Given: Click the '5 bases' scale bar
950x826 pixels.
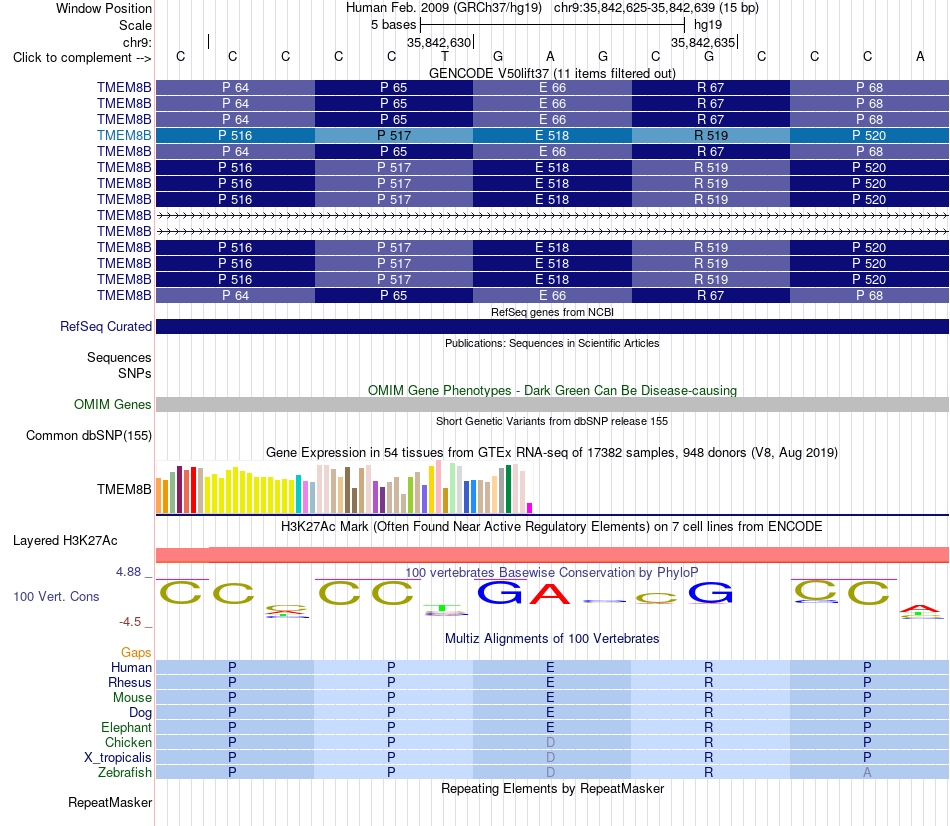Looking at the screenshot, I should [553, 25].
